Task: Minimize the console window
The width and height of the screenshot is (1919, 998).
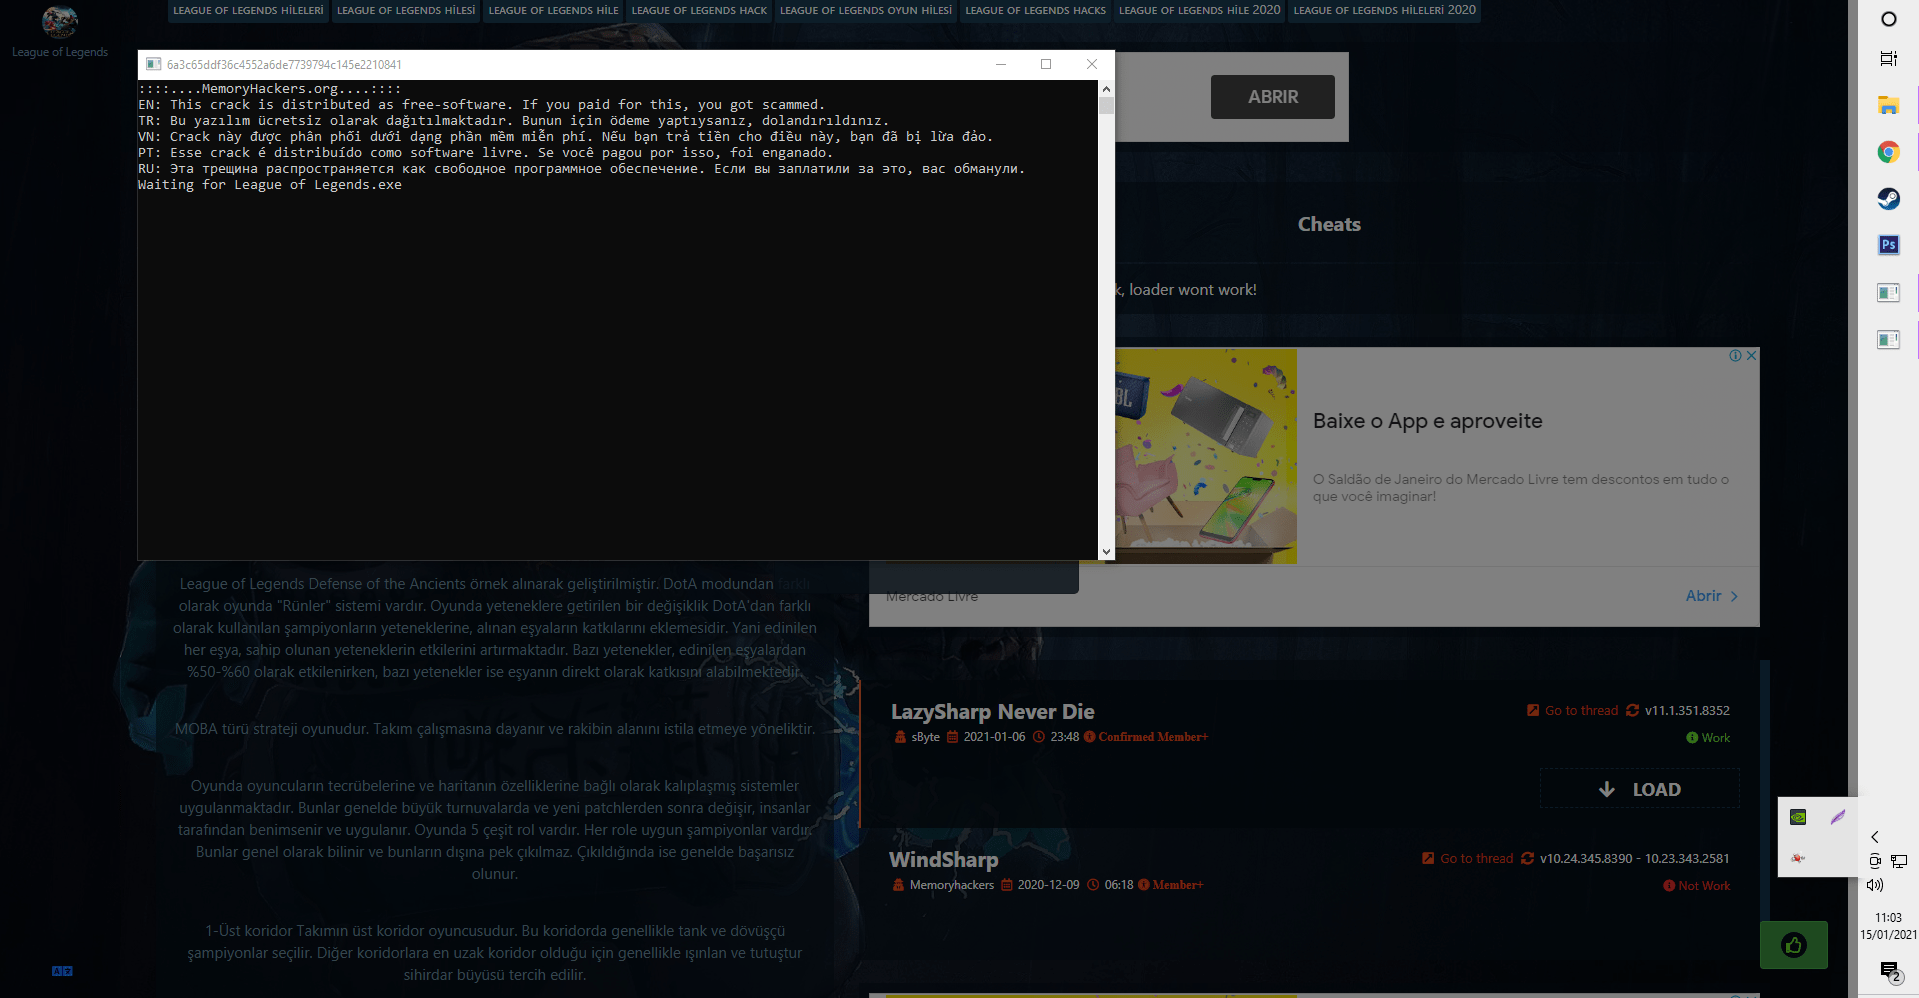Action: pos(1000,64)
